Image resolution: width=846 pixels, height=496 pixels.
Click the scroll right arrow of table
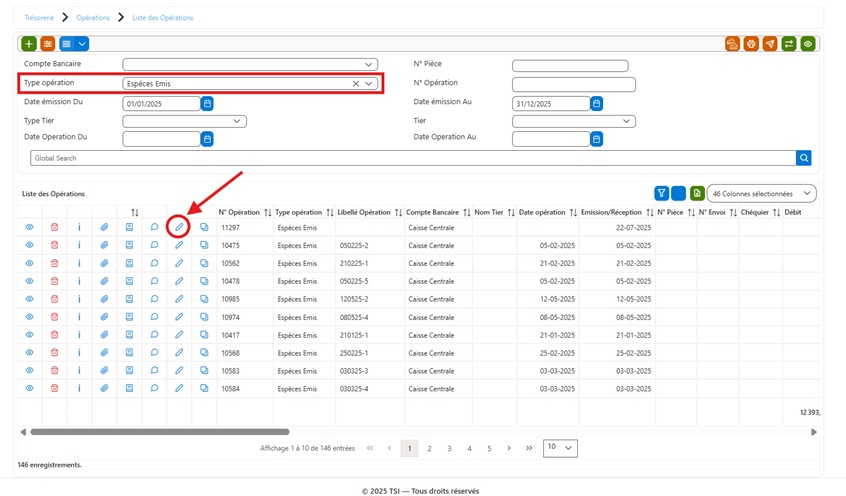[x=814, y=432]
